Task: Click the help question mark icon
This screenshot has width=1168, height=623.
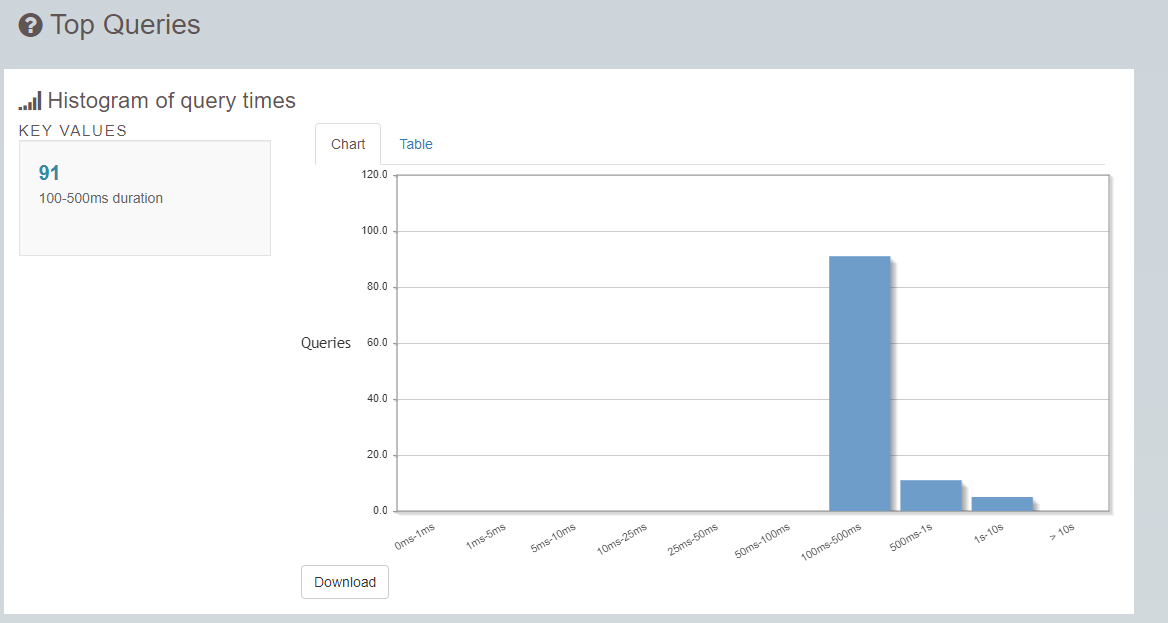Action: tap(31, 25)
